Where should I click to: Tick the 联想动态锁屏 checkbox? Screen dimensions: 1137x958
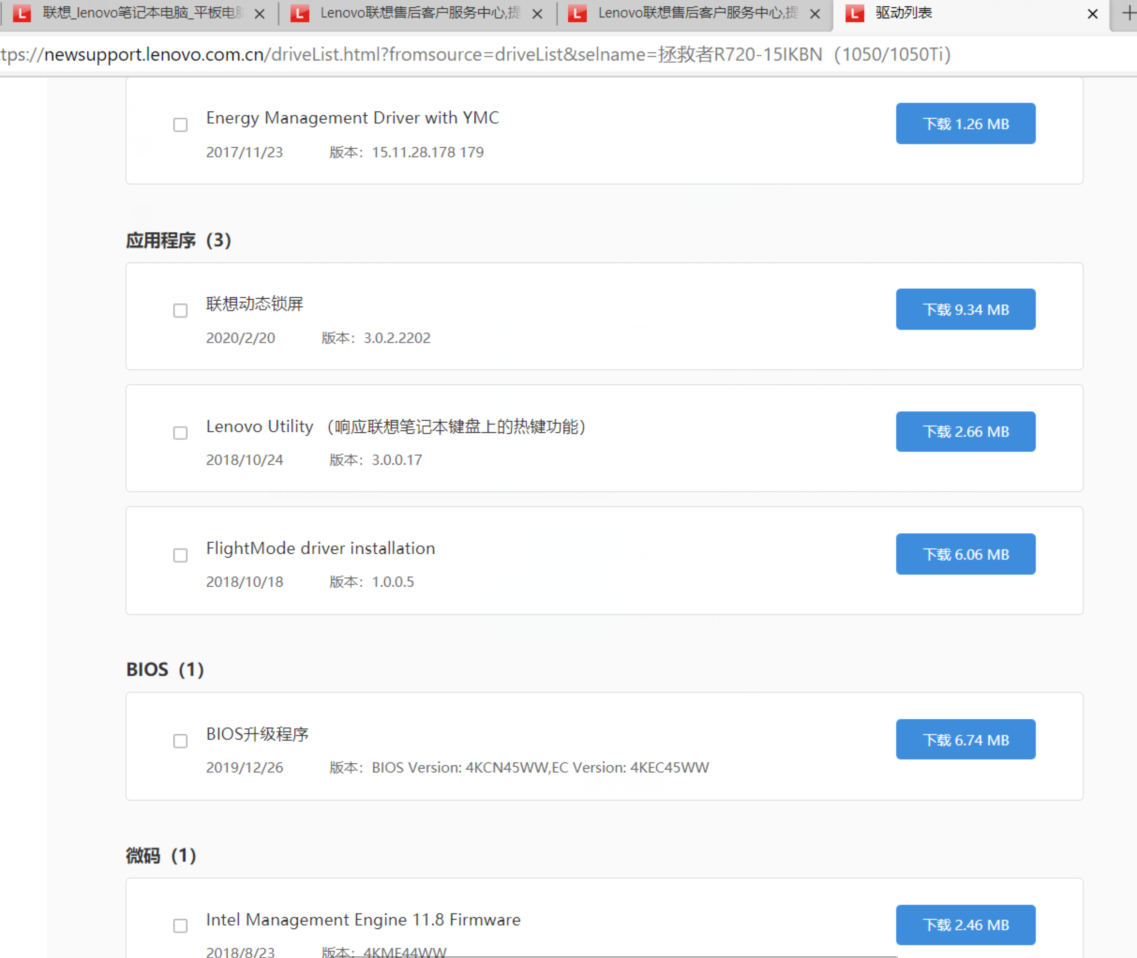click(180, 310)
